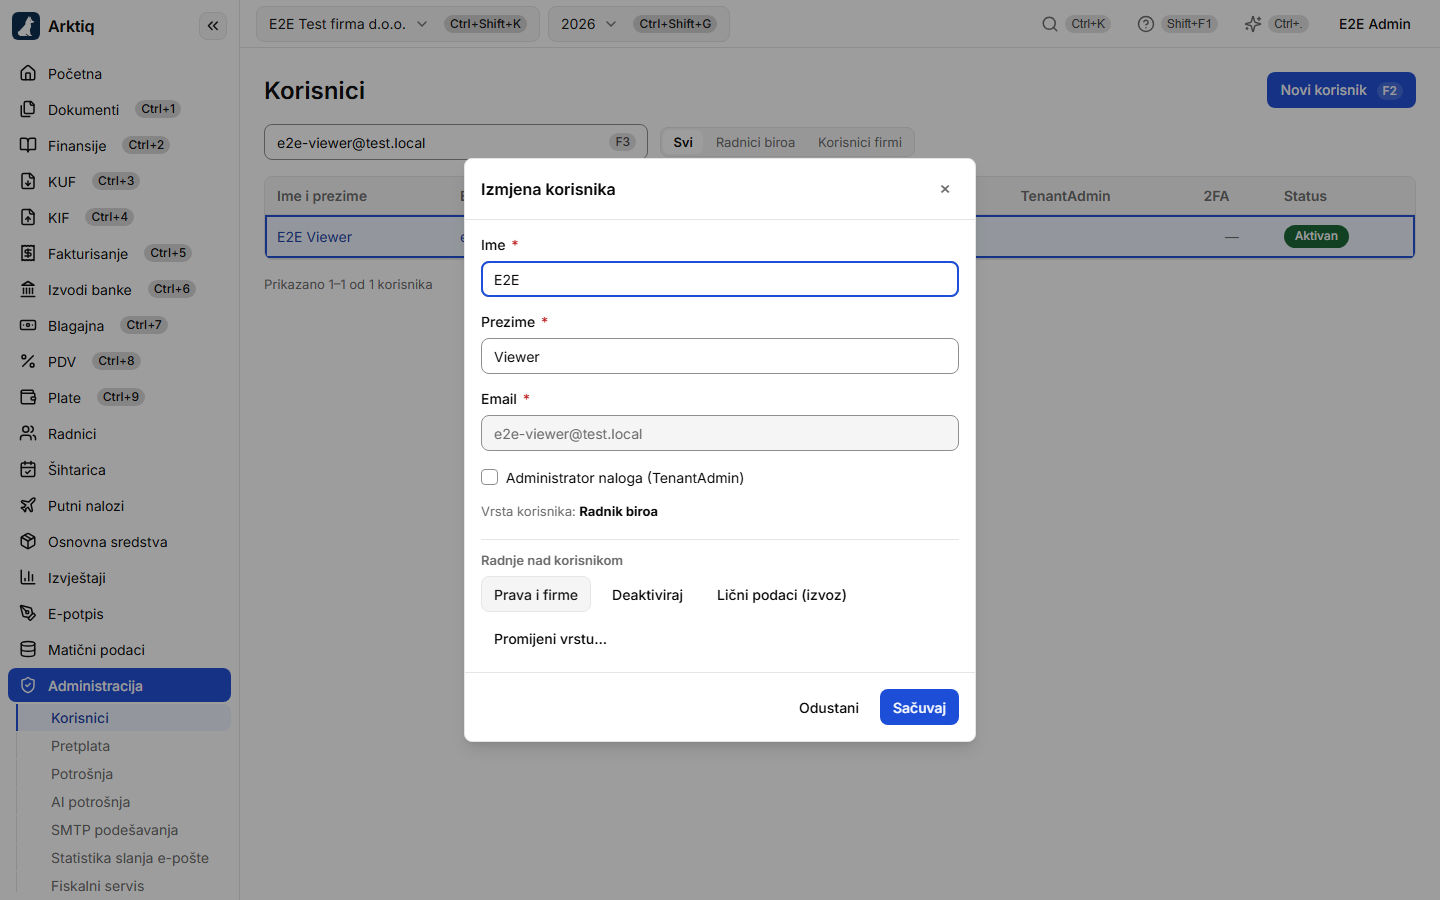Open Prava i firme button
Viewport: 1440px width, 900px height.
click(536, 595)
